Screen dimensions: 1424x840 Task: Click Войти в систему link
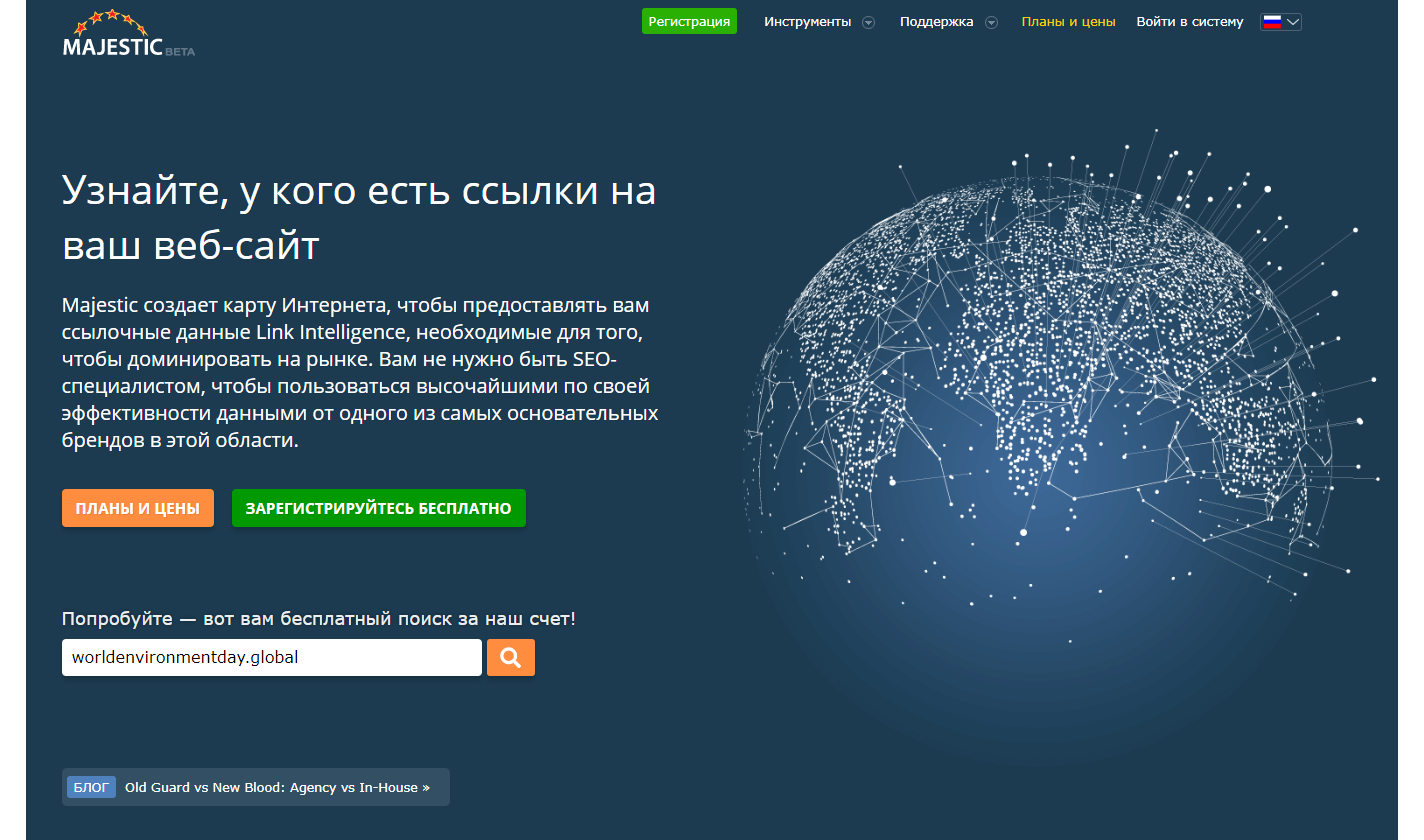coord(1189,22)
